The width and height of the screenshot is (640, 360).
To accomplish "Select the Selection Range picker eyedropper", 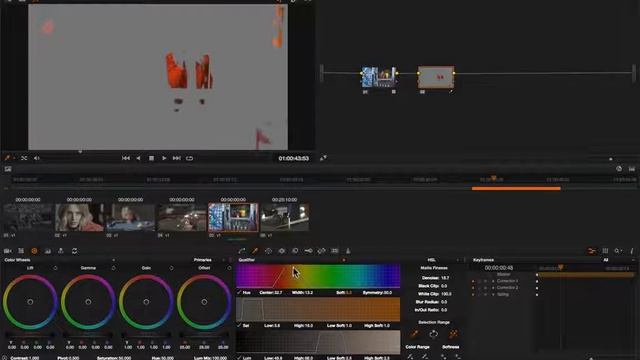I will (415, 334).
